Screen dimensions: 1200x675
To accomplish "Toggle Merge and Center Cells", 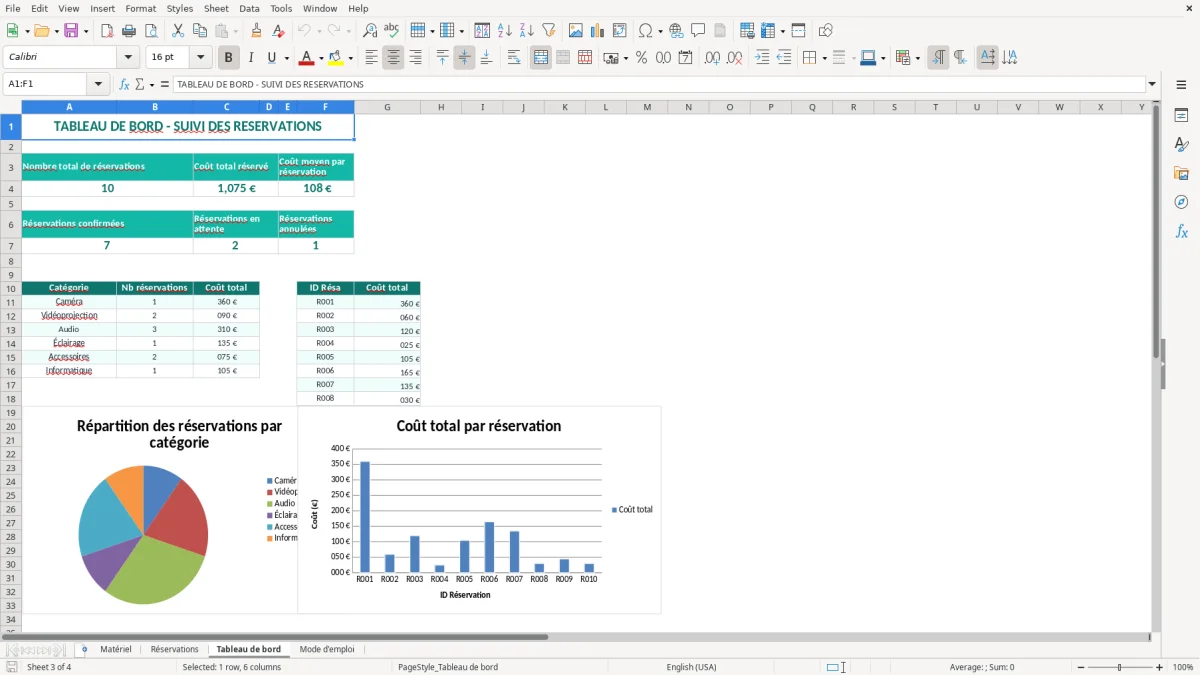I will (x=541, y=58).
